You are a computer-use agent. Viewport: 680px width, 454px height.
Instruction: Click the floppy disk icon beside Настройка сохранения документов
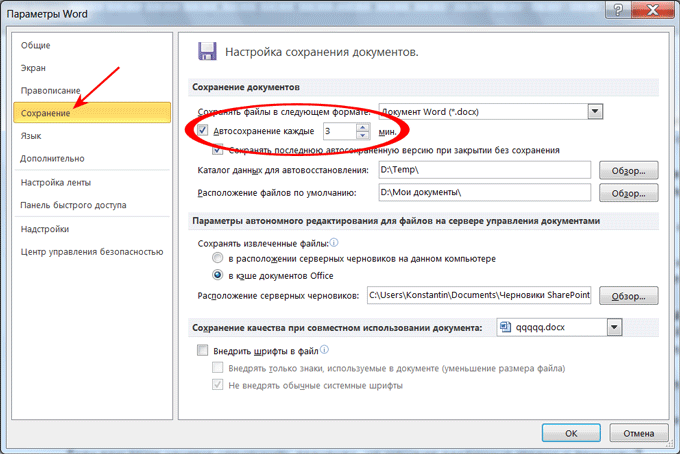[207, 51]
